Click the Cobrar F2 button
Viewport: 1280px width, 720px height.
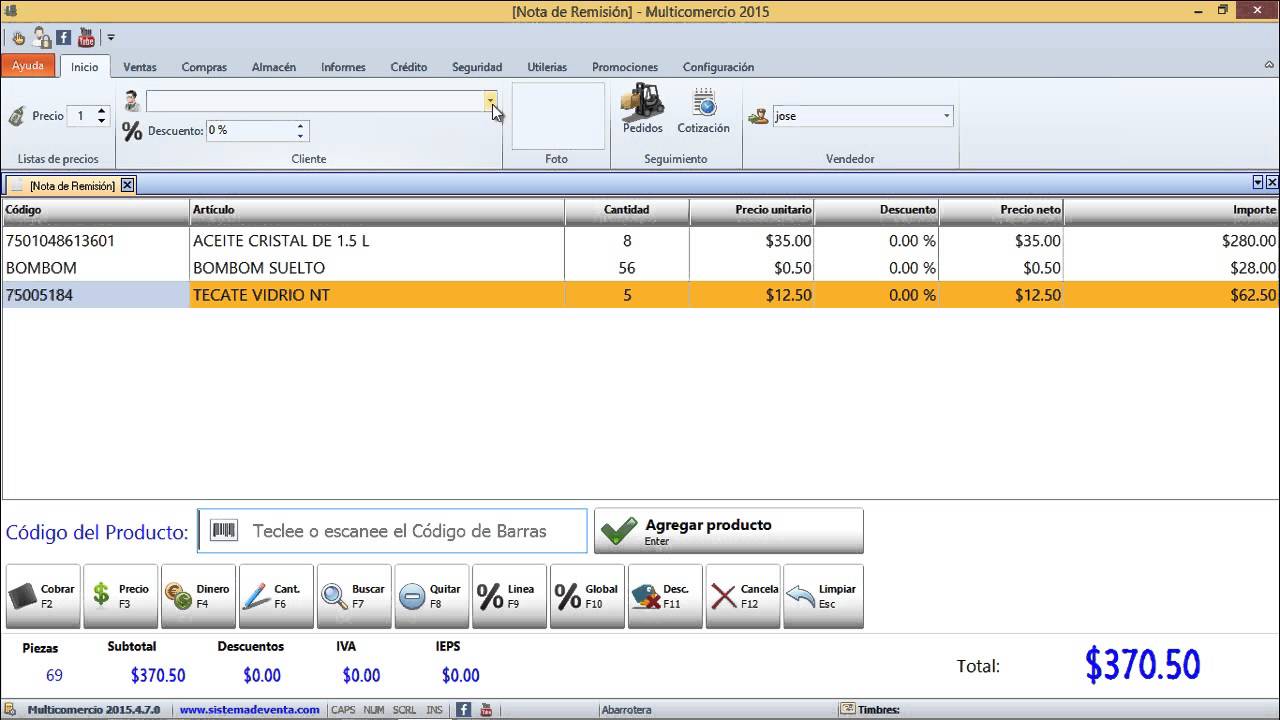point(43,597)
